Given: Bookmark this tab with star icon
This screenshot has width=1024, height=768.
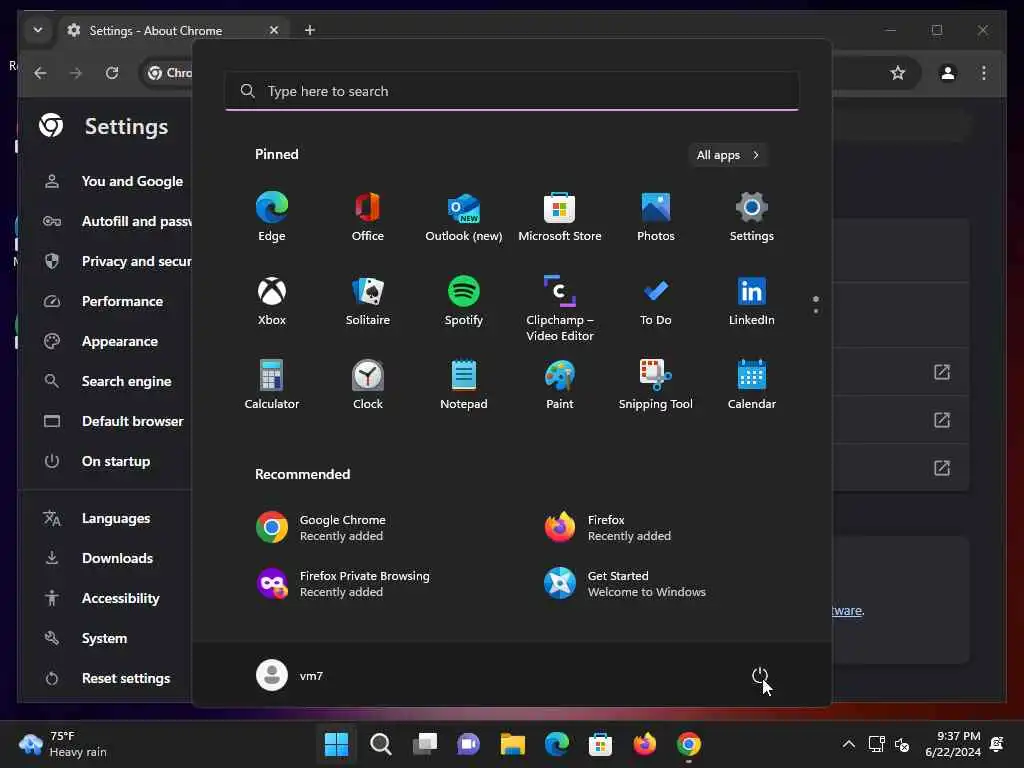Looking at the screenshot, I should coord(898,73).
